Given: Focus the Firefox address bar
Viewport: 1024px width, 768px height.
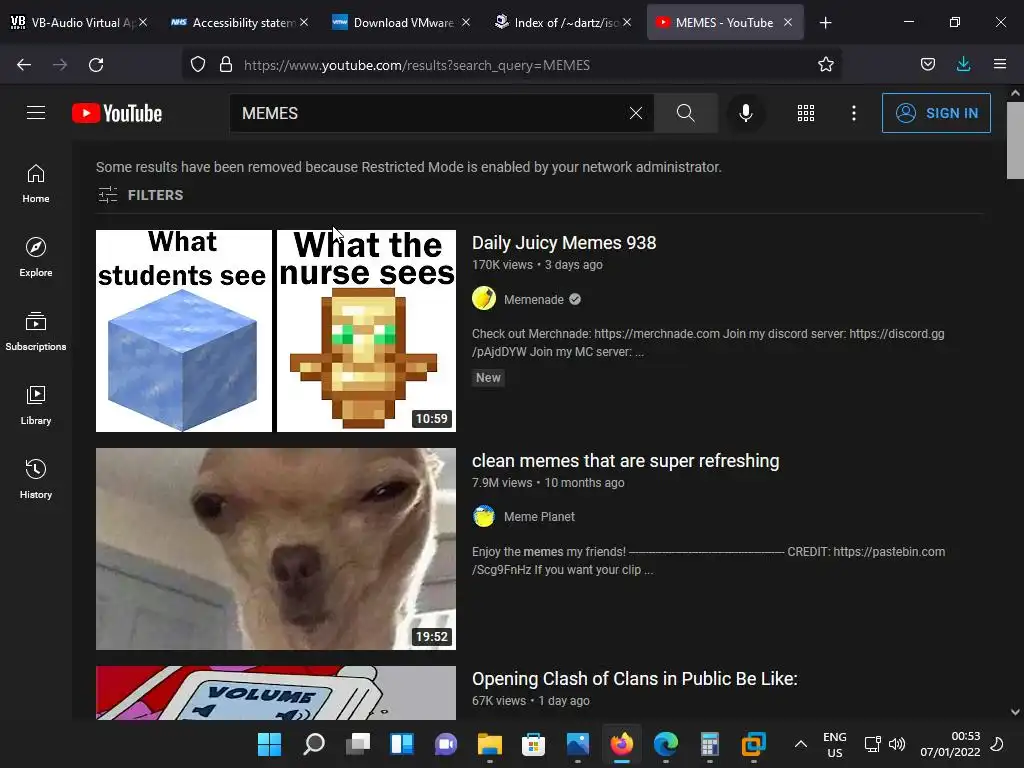Looking at the screenshot, I should [511, 65].
